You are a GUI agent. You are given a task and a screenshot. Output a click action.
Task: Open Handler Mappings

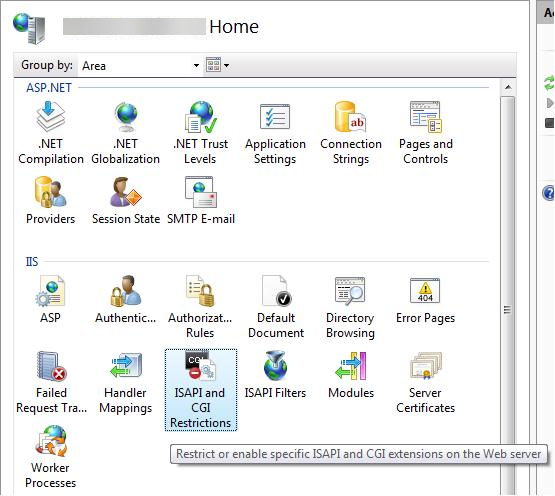click(126, 382)
